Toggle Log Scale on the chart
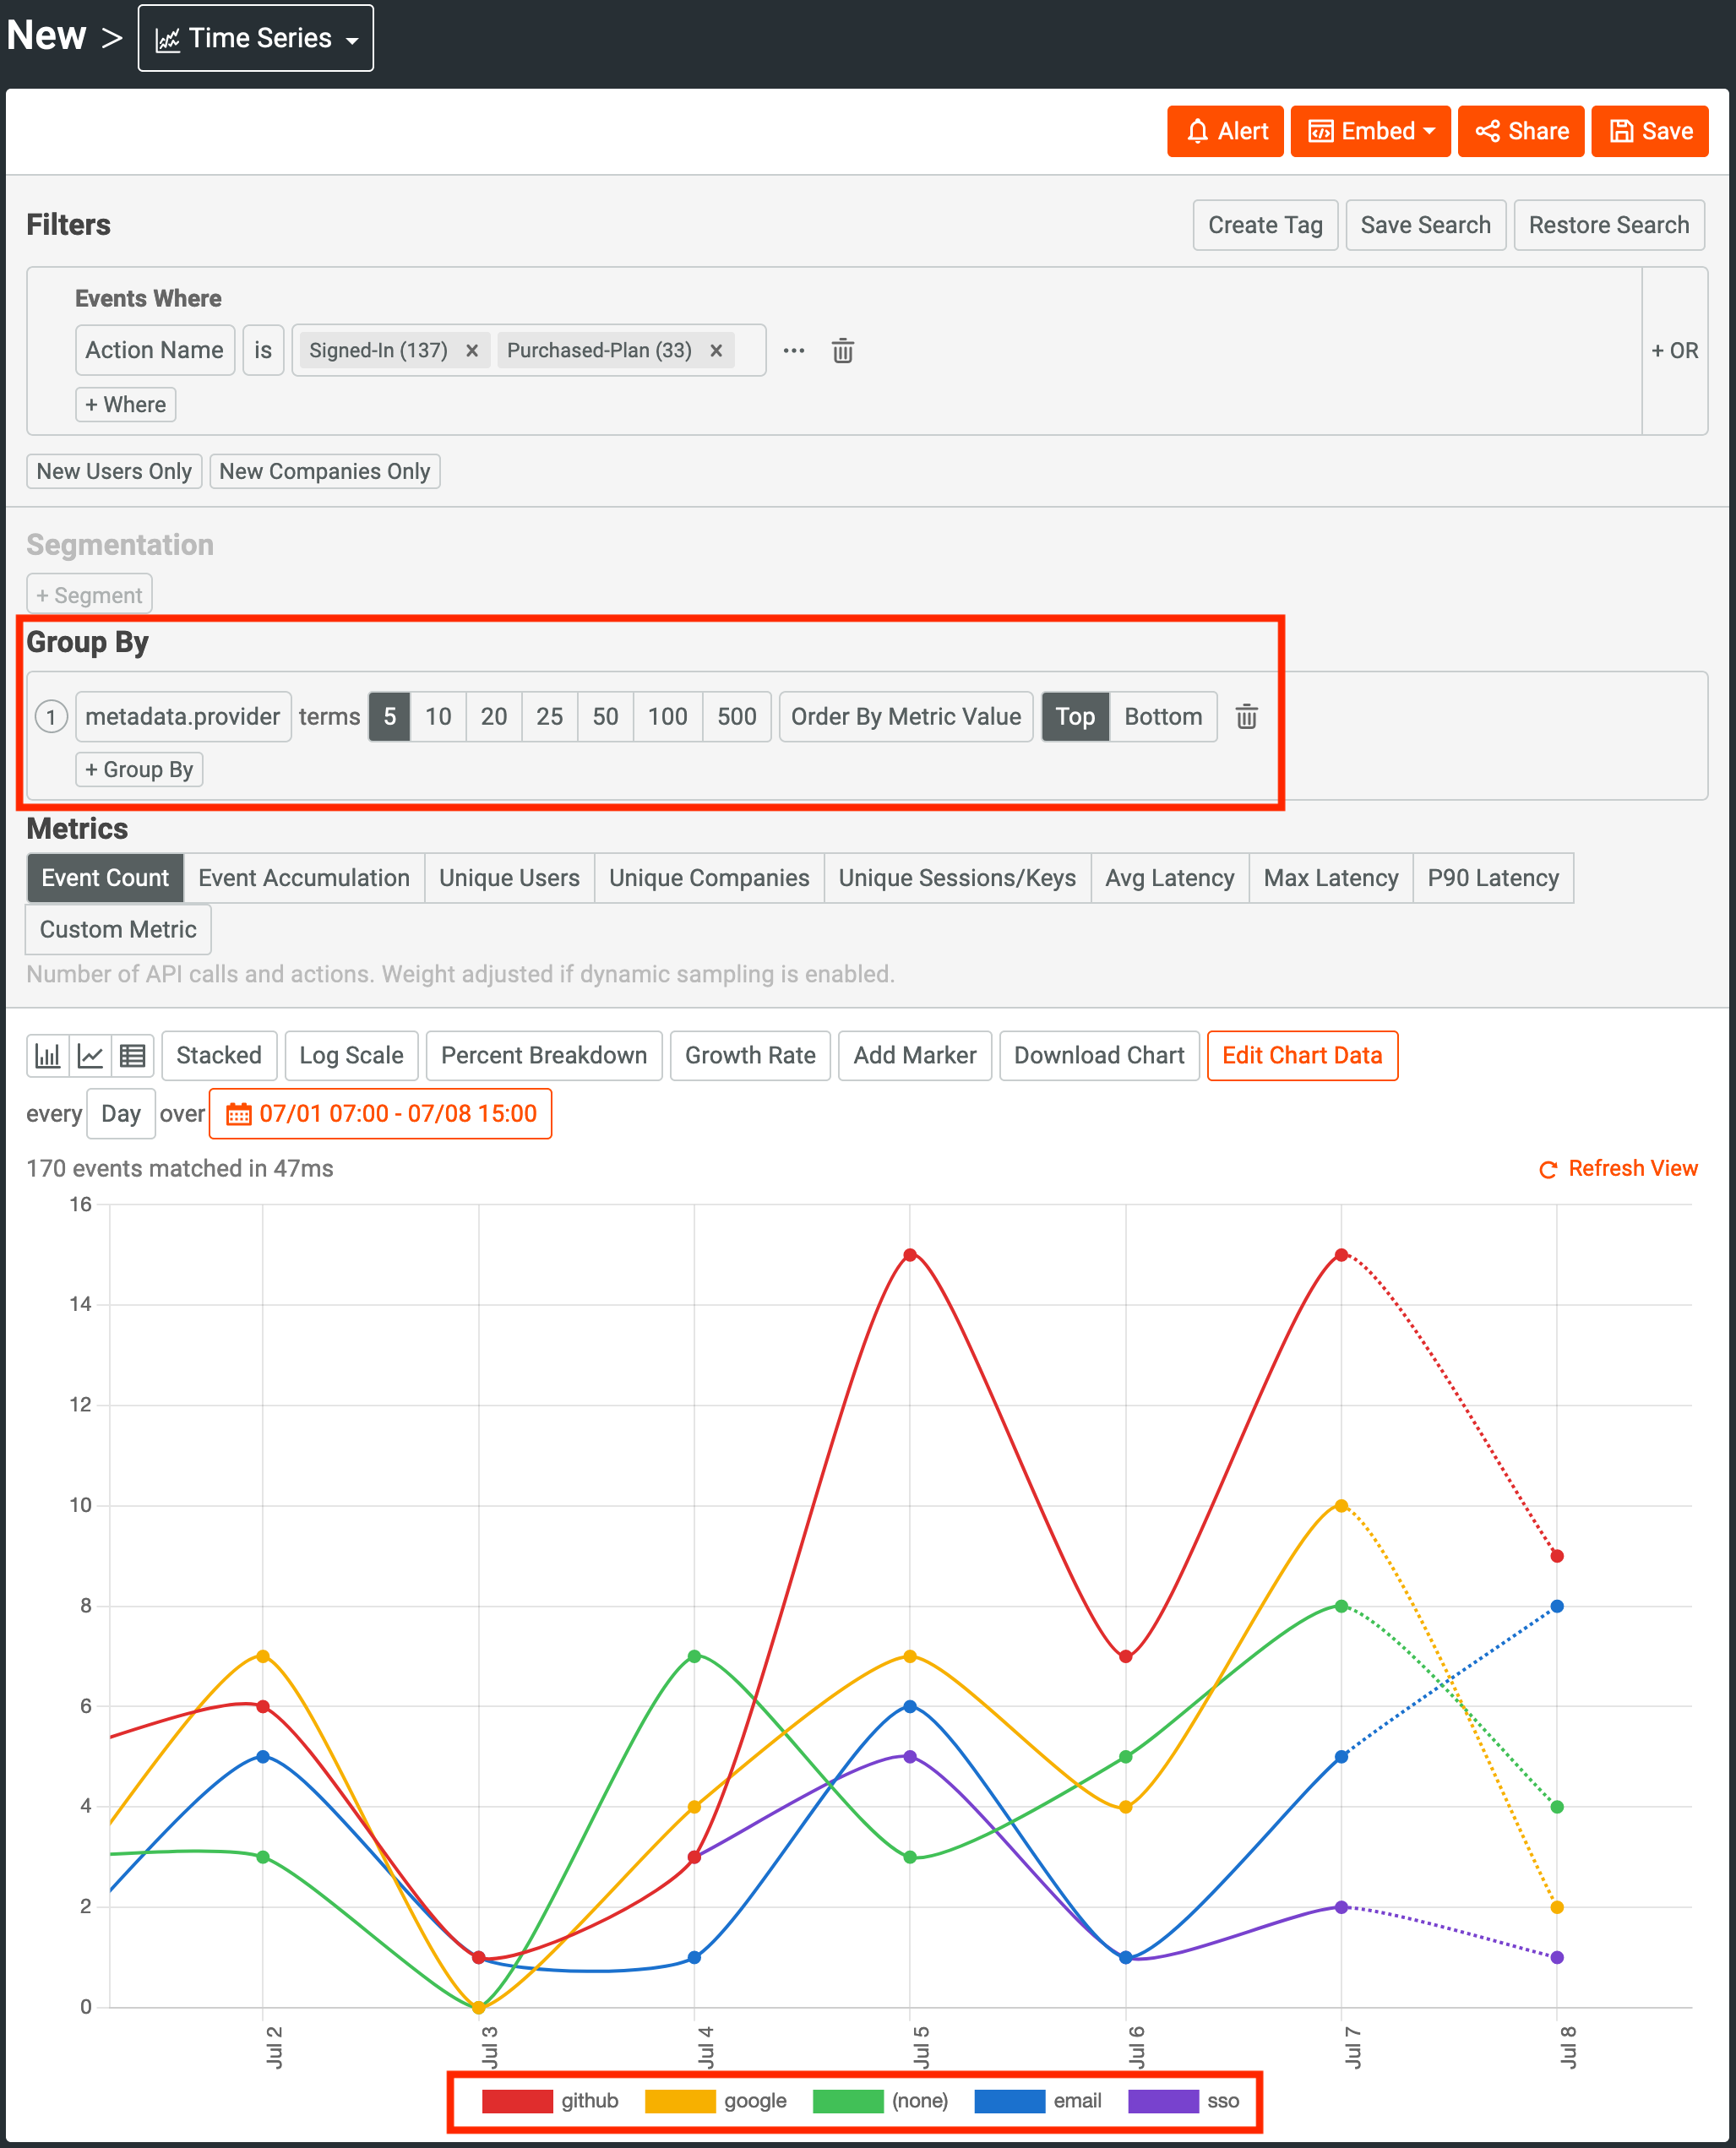1736x2148 pixels. point(351,1055)
